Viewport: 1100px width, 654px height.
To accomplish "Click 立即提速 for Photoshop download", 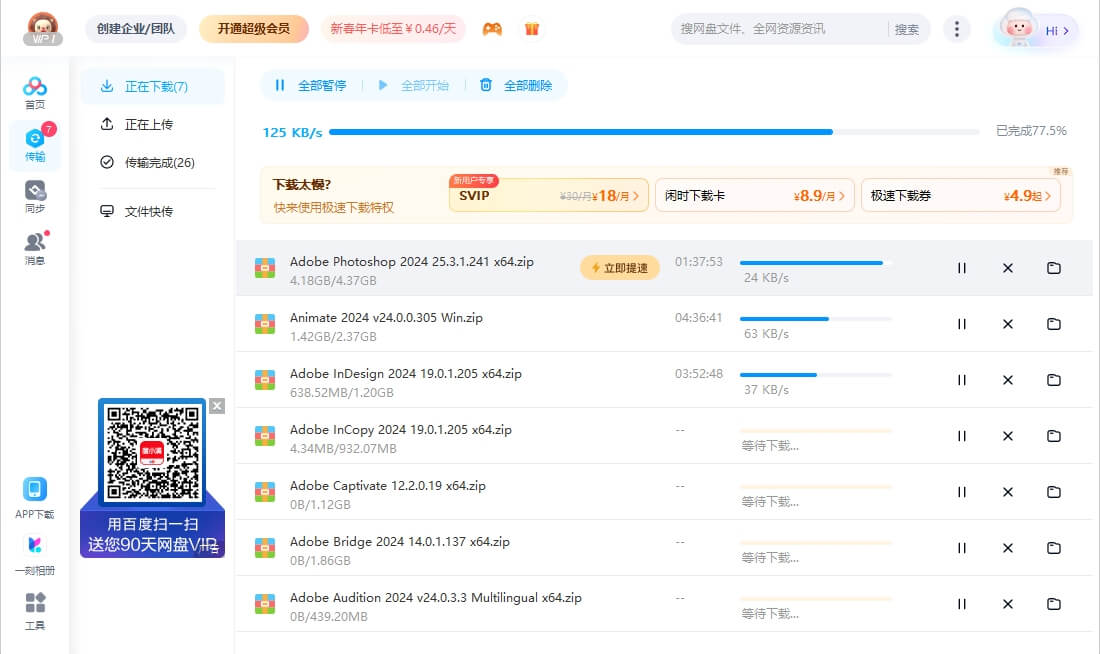I will pos(619,268).
